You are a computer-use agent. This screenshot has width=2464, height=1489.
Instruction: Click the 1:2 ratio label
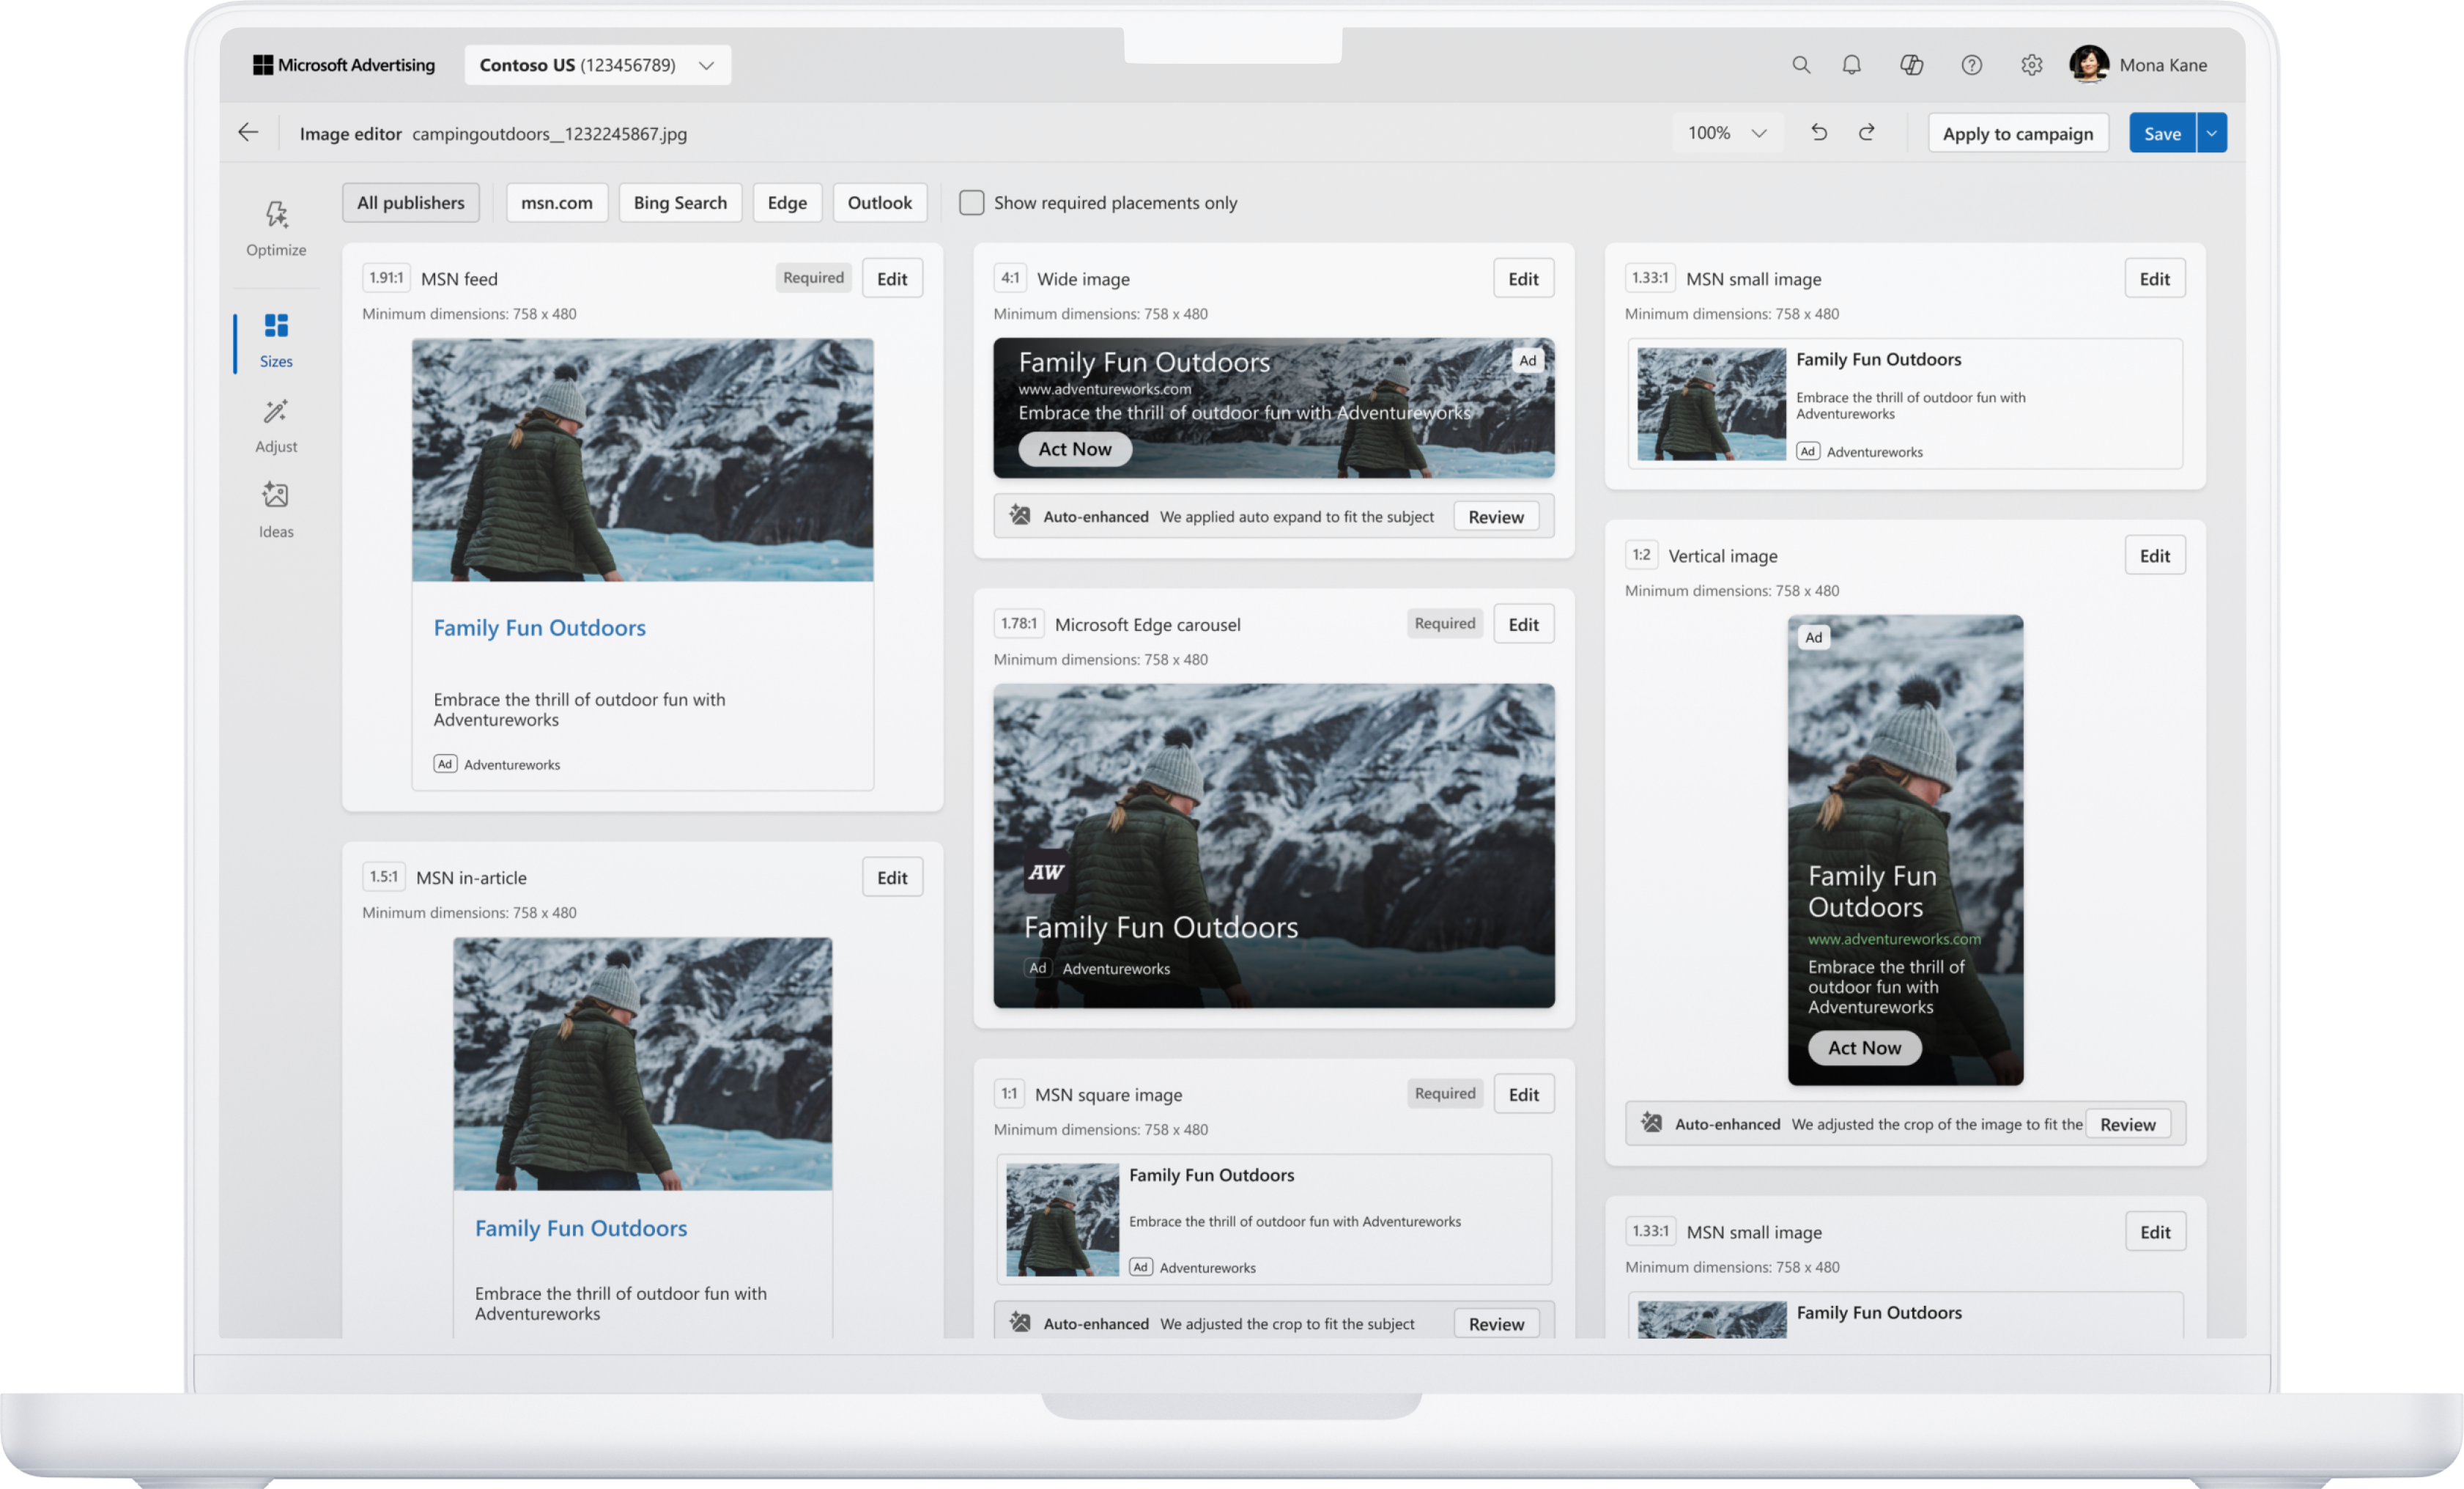pos(1641,555)
